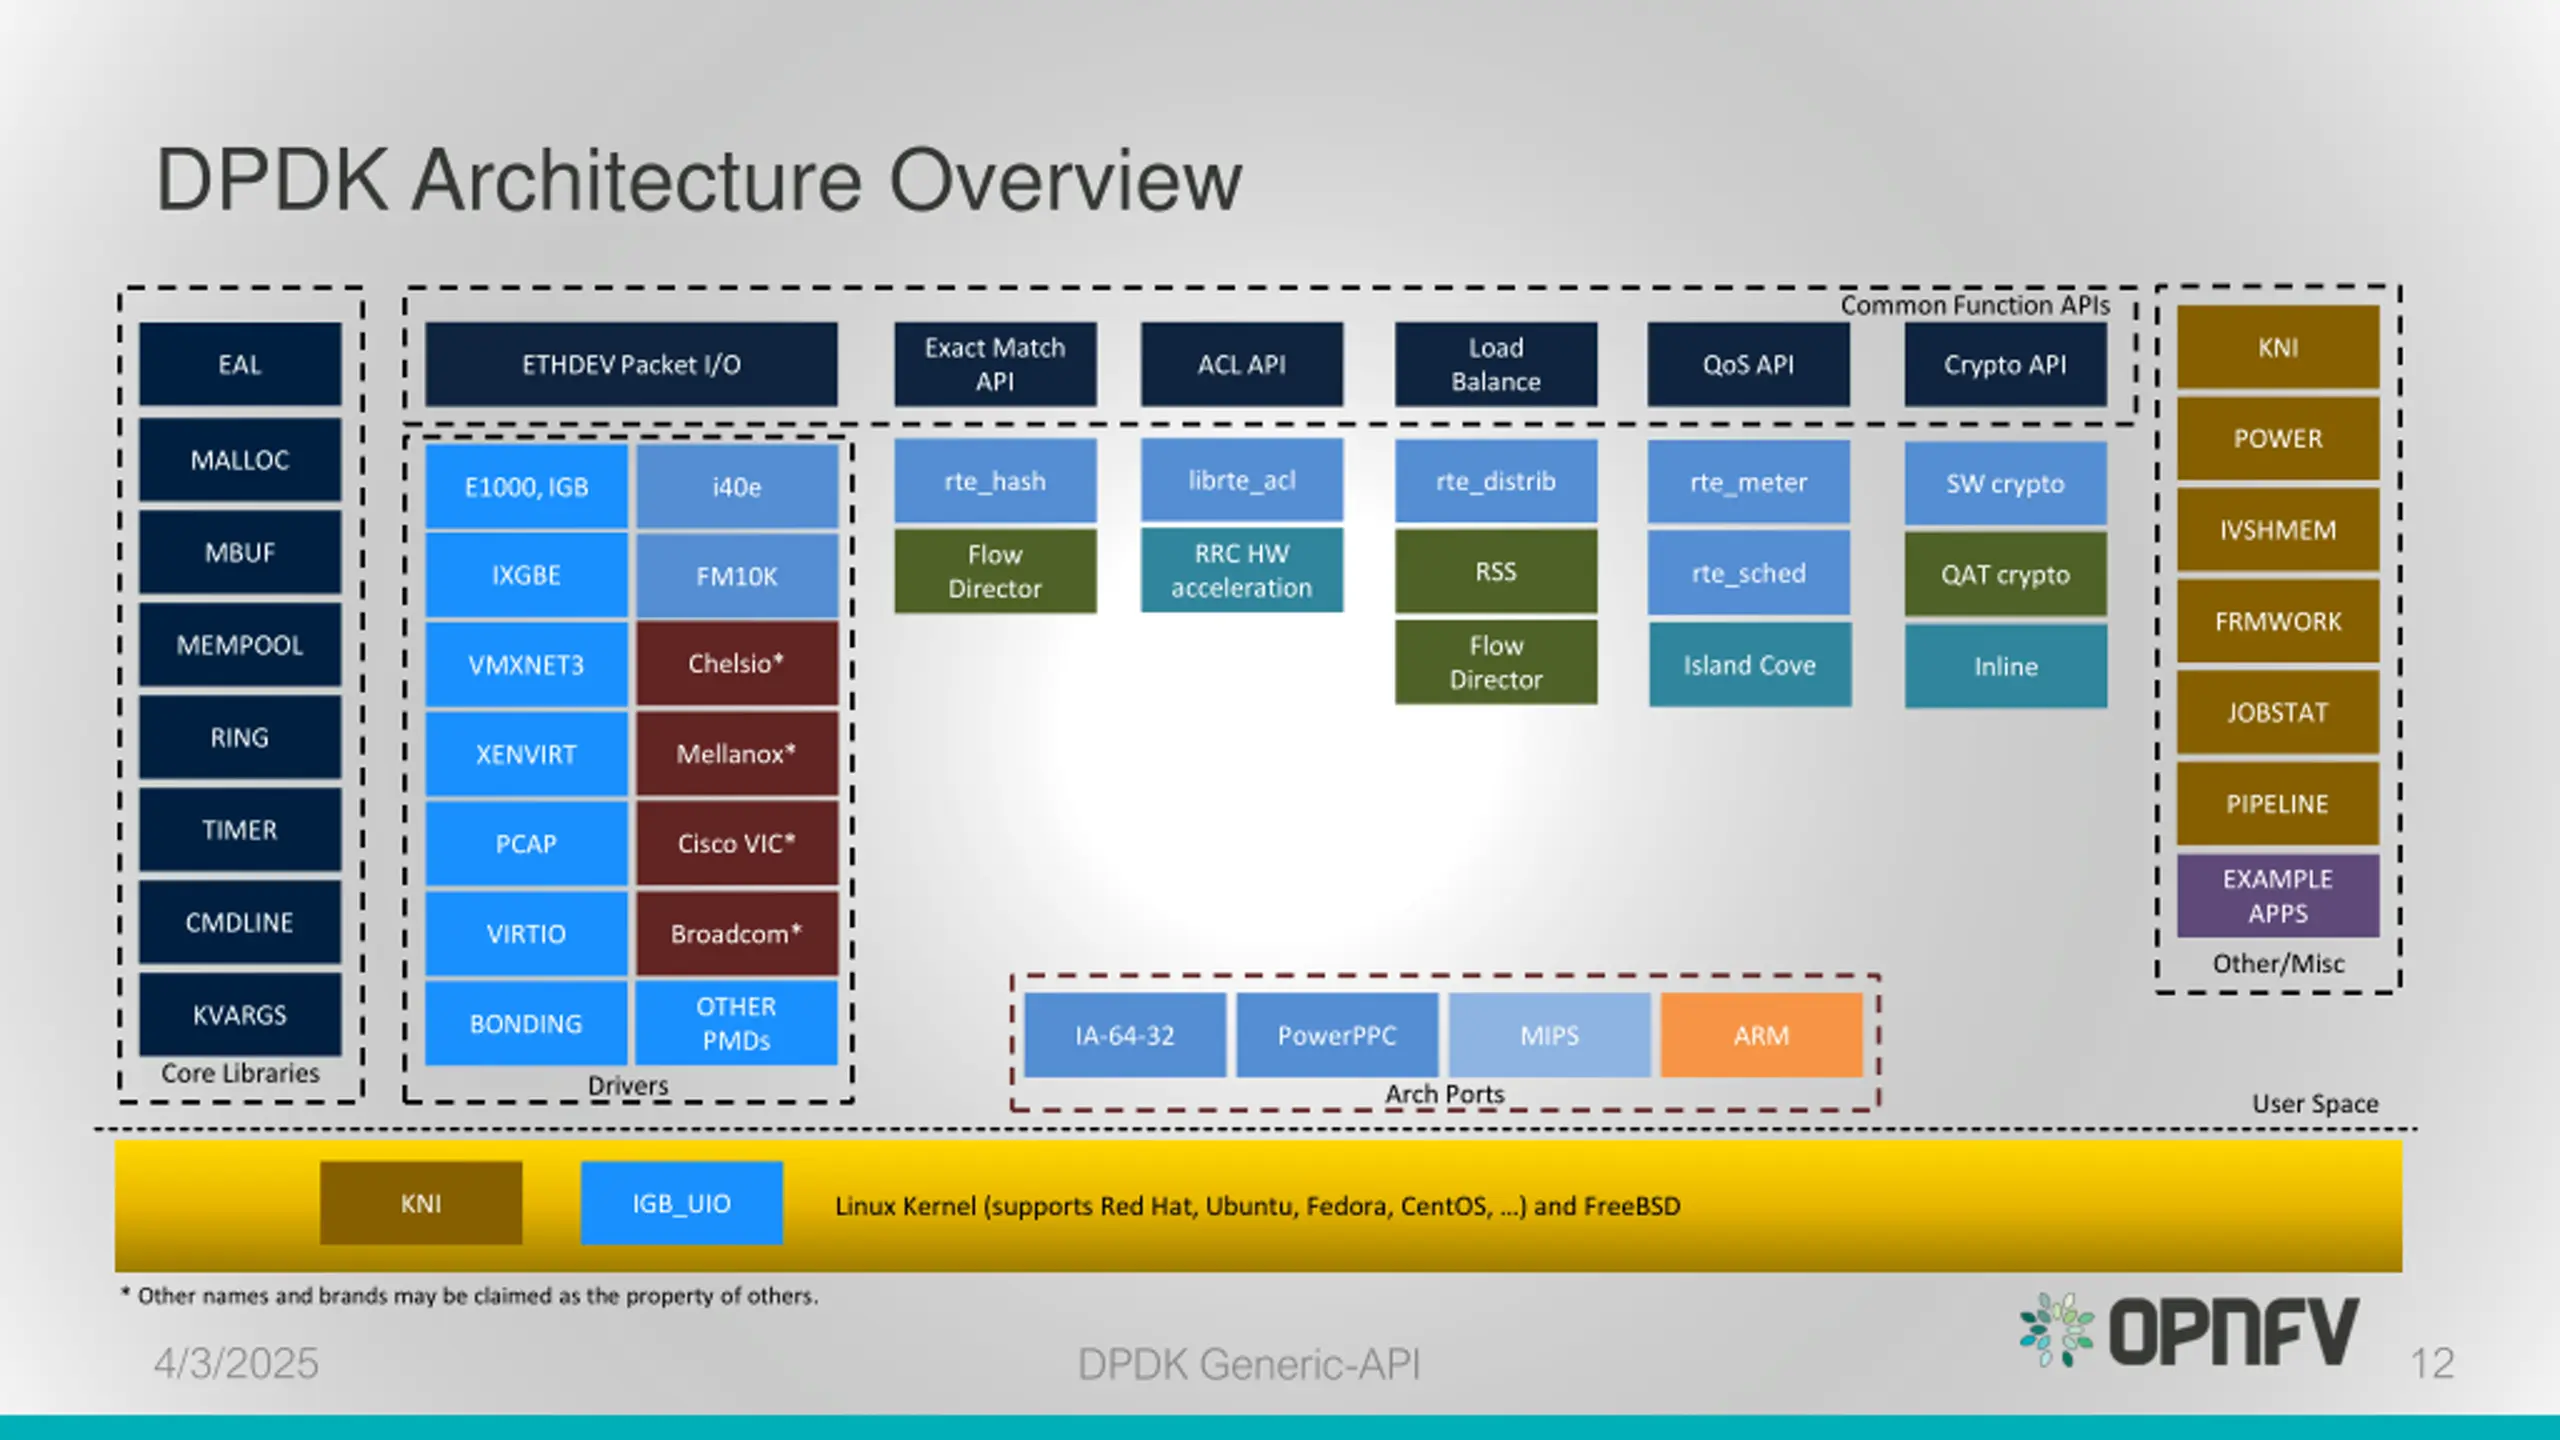Click the librte_acl block
Image resolution: width=2560 pixels, height=1440 pixels.
tap(1242, 480)
